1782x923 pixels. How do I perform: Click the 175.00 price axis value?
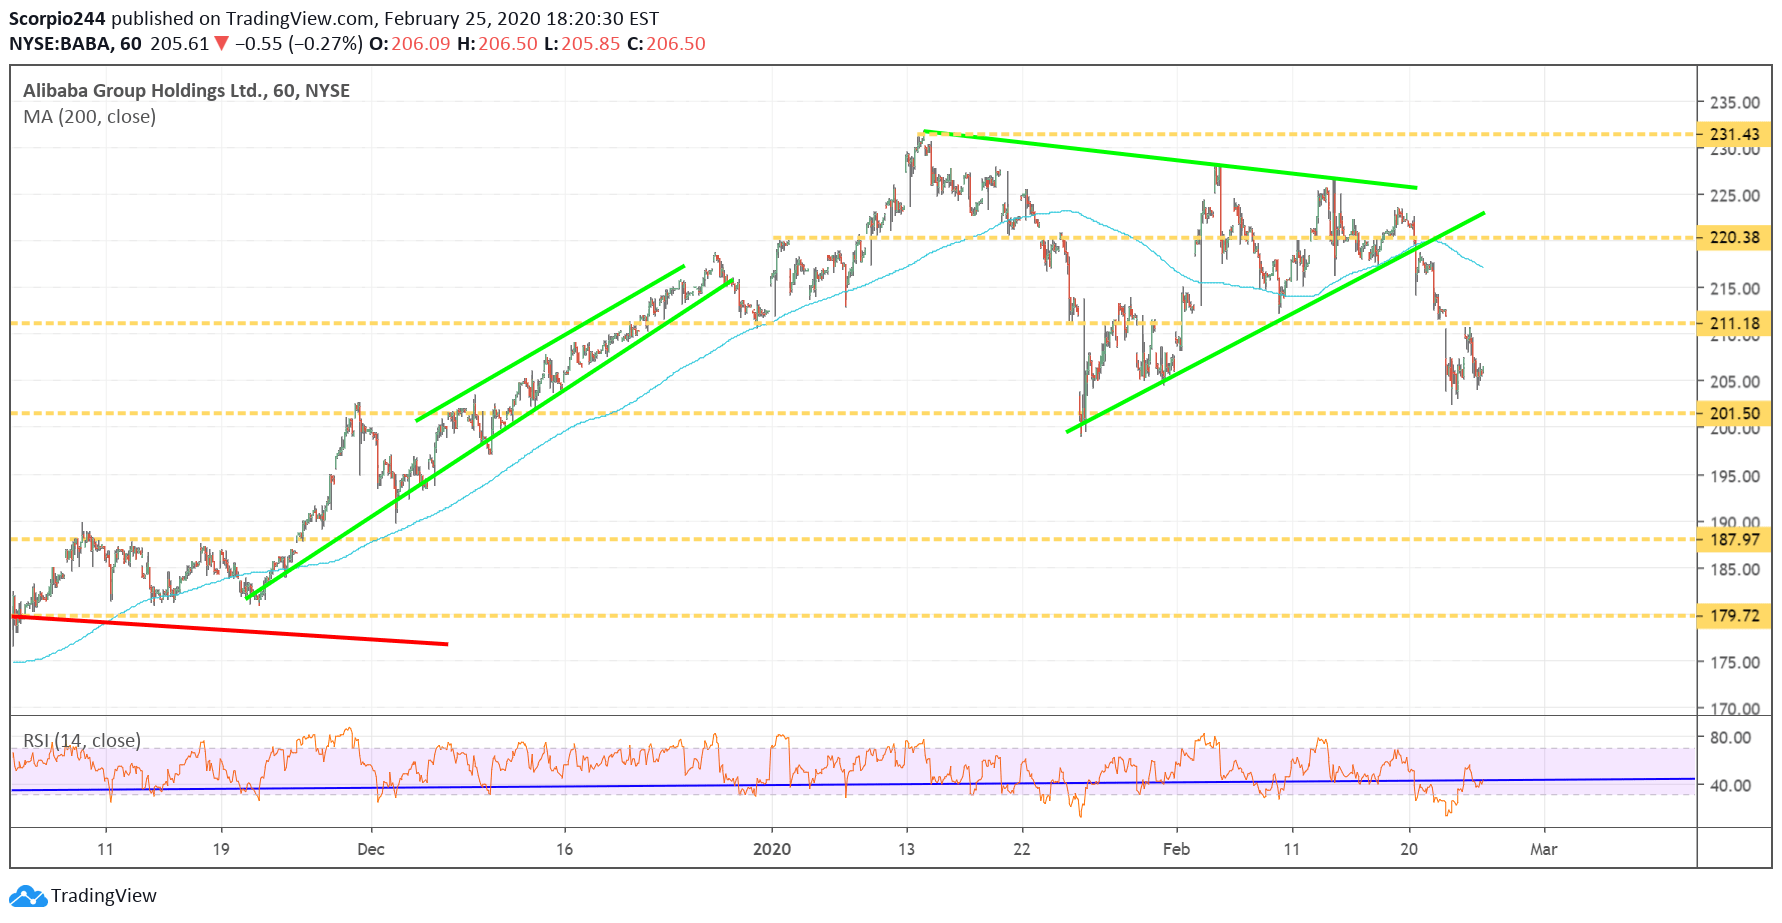(x=1735, y=662)
